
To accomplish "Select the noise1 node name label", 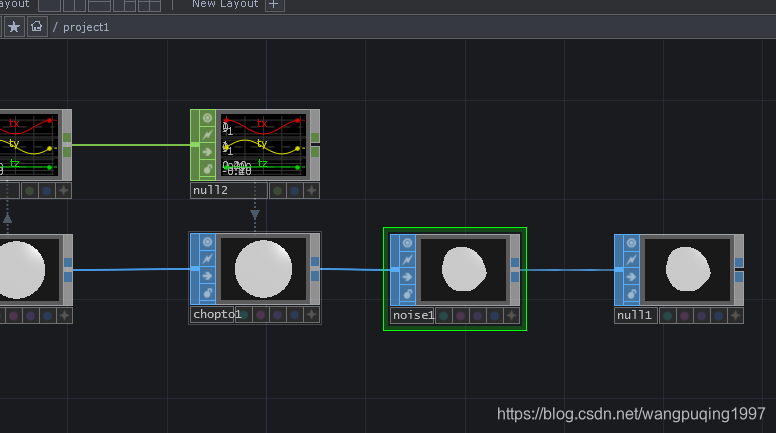I will pyautogui.click(x=413, y=315).
